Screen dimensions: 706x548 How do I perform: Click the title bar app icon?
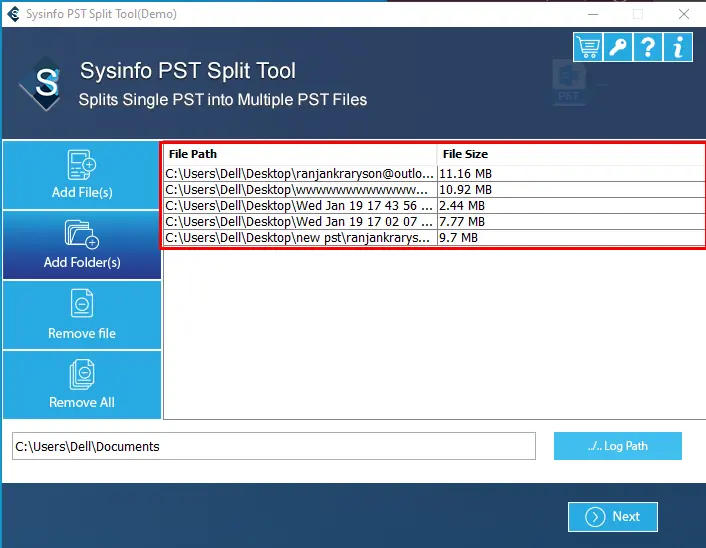click(x=14, y=14)
